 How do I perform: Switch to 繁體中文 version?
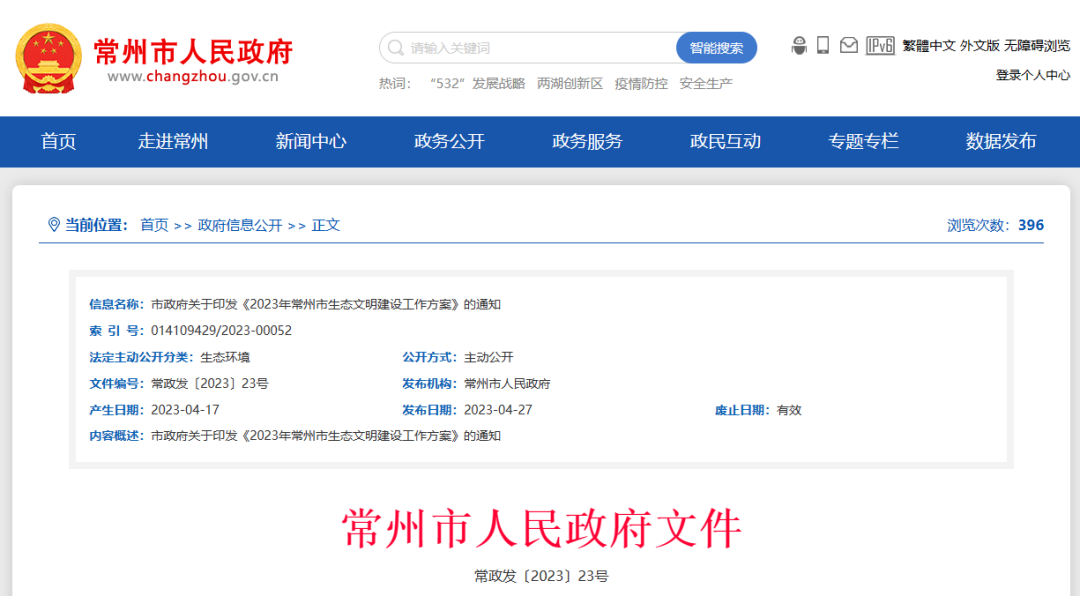[x=929, y=46]
